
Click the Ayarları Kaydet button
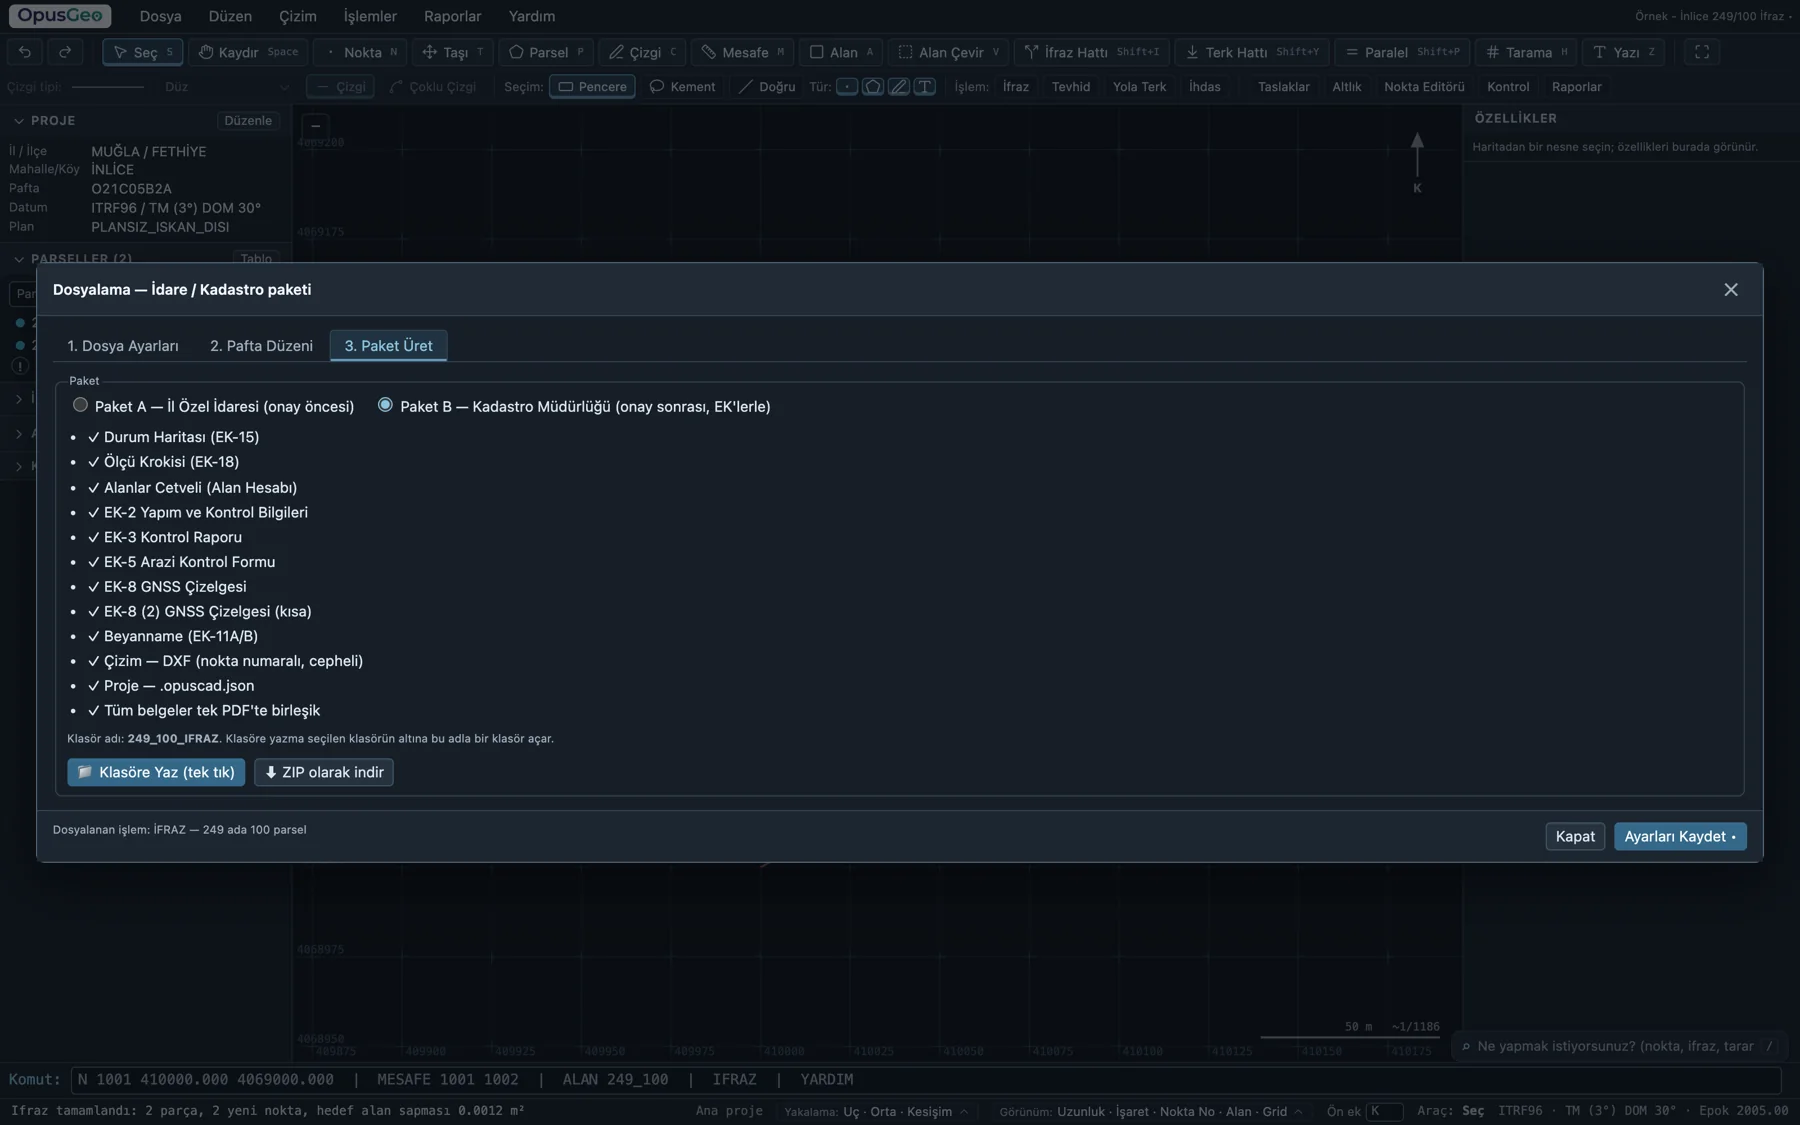1680,837
